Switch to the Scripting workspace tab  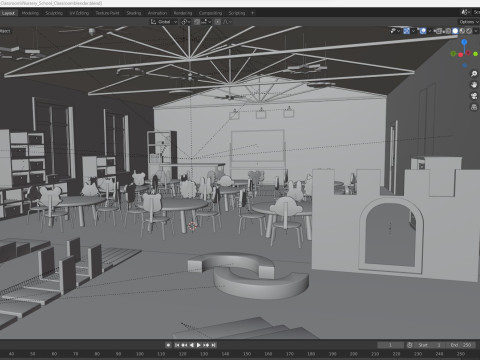coord(237,13)
